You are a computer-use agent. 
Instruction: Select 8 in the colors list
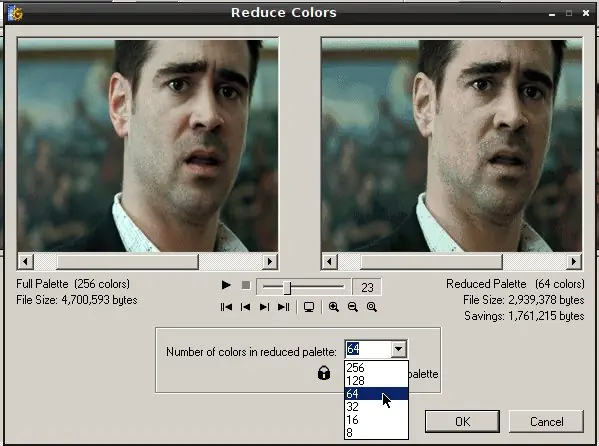click(x=376, y=433)
